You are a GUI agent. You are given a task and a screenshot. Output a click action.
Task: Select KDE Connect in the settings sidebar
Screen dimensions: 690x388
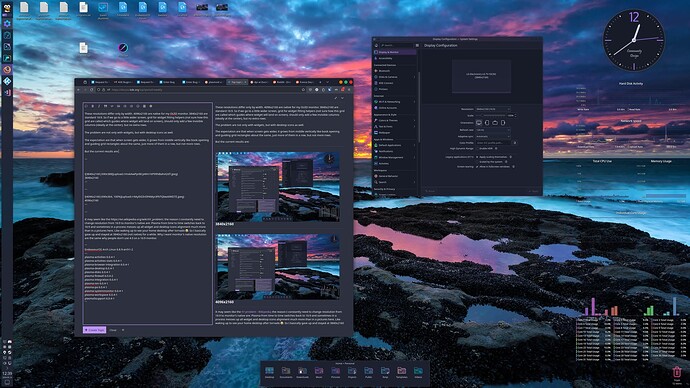pos(395,83)
